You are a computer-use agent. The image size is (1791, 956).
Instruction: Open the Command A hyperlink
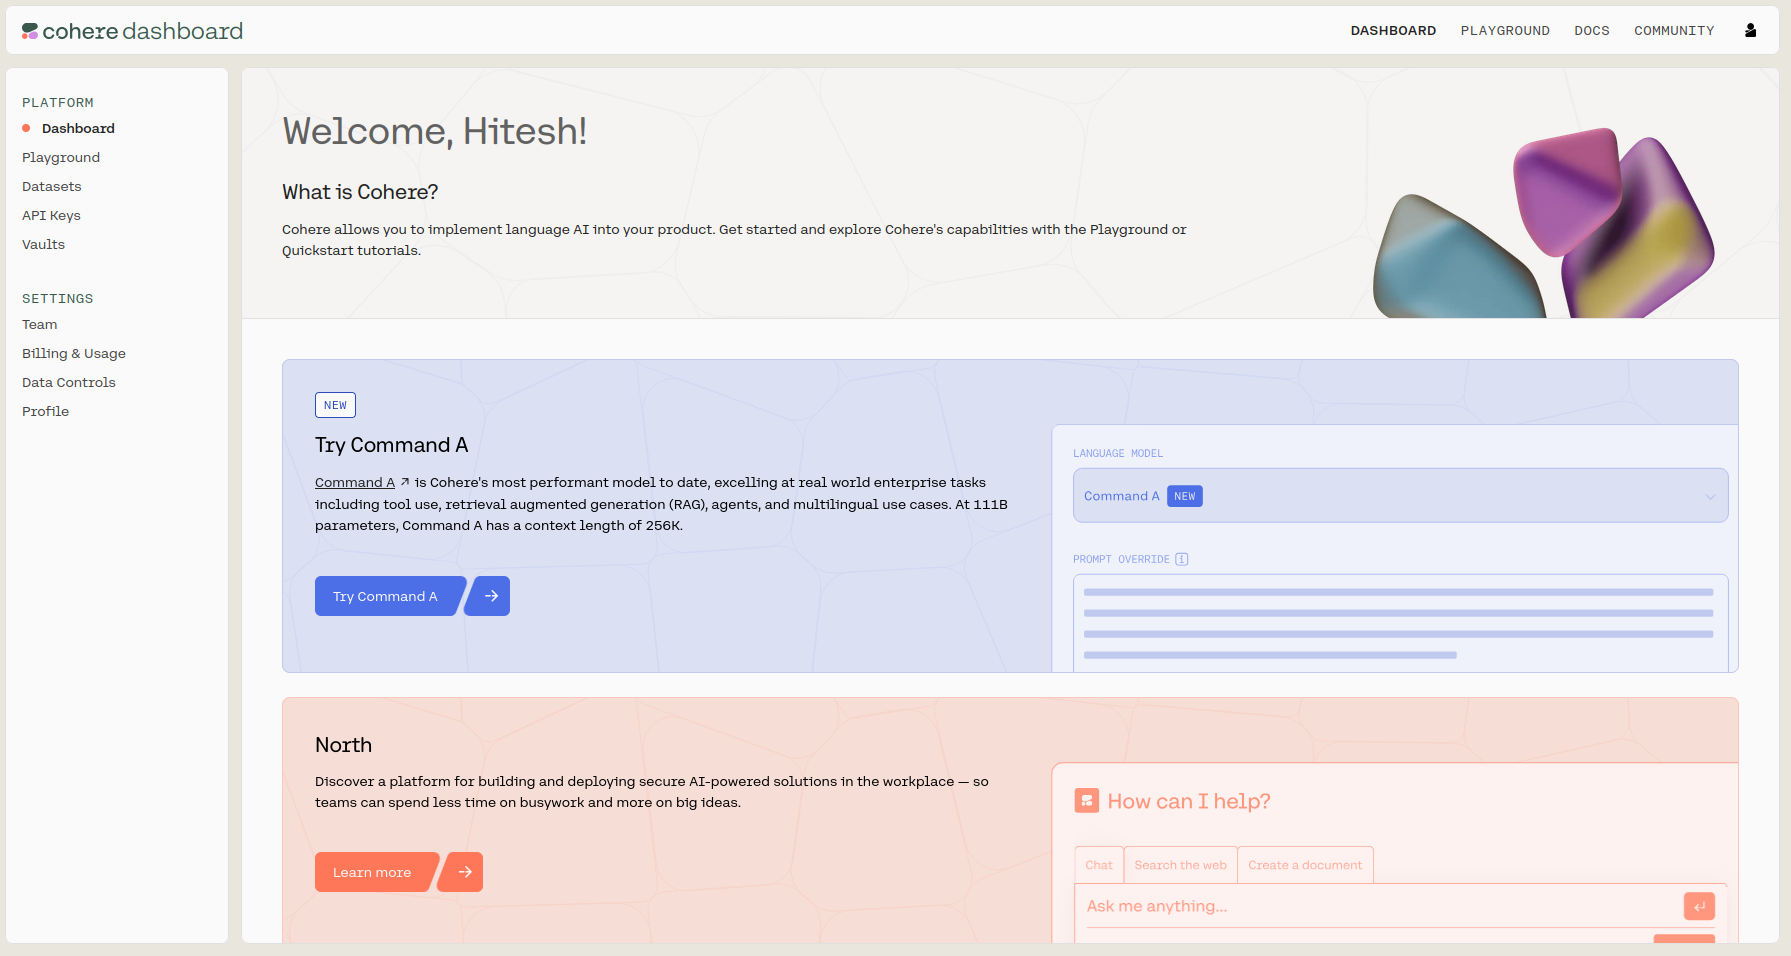coord(354,482)
